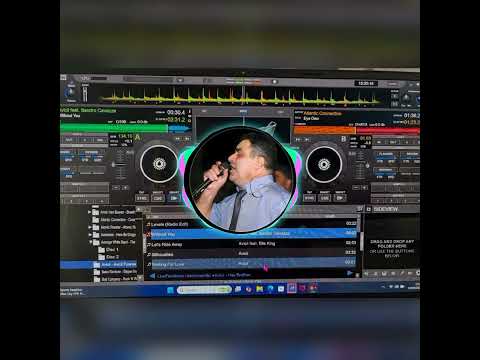Adjust the Deck B pitch slider
480x360 pixels.
[360, 166]
